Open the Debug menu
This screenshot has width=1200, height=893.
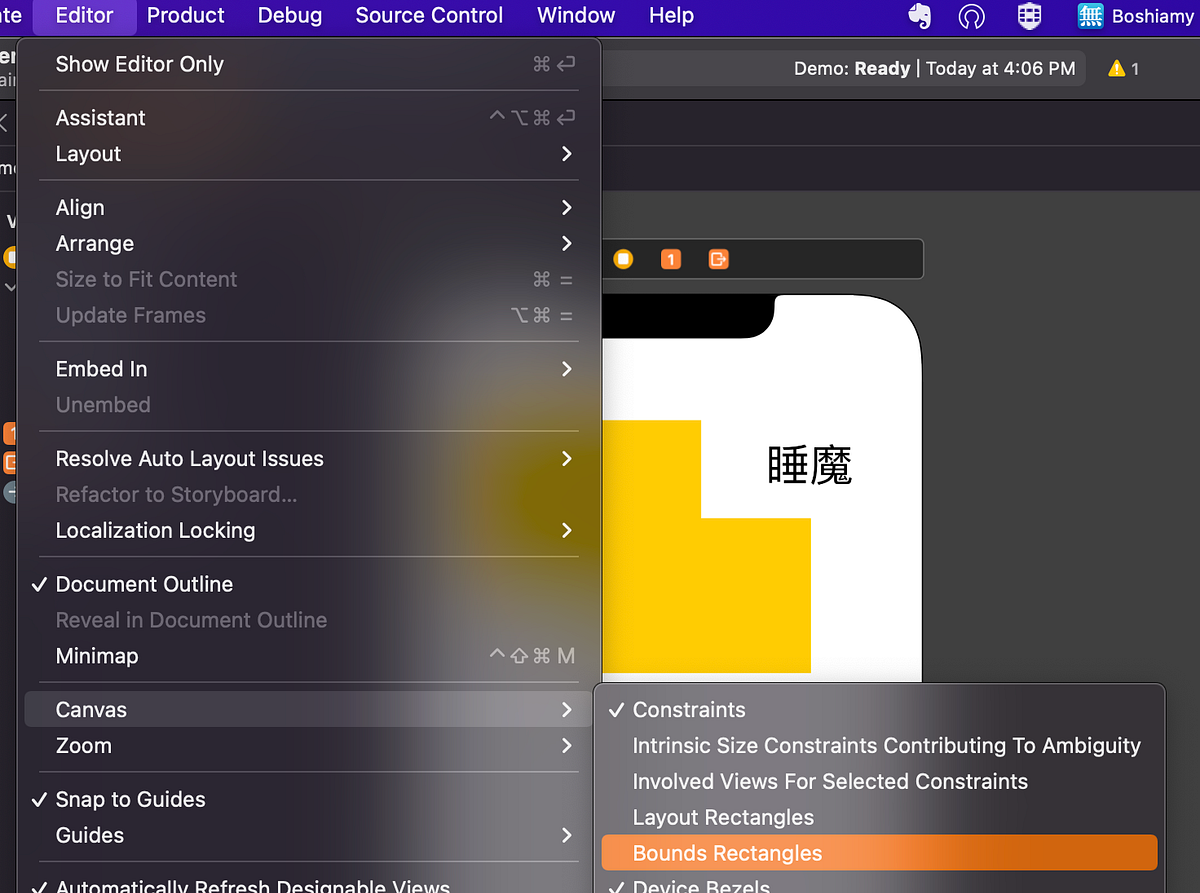click(289, 15)
